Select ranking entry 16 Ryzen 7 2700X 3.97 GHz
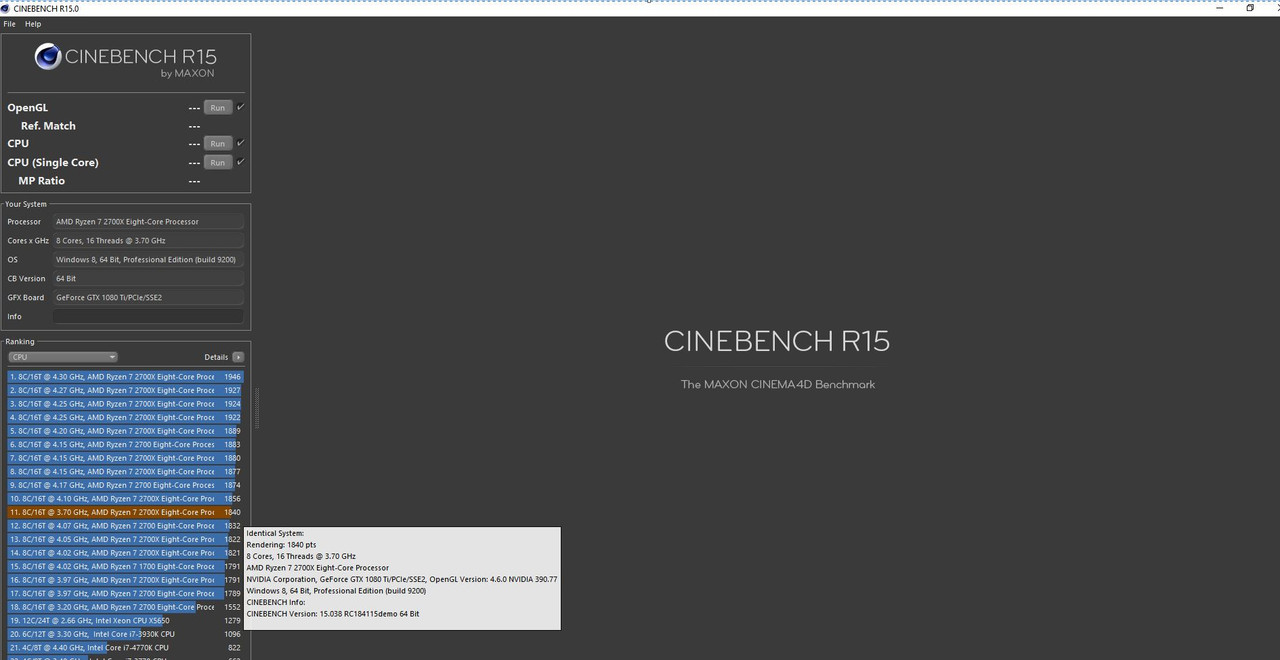Viewport: 1280px width, 660px height. [x=125, y=580]
